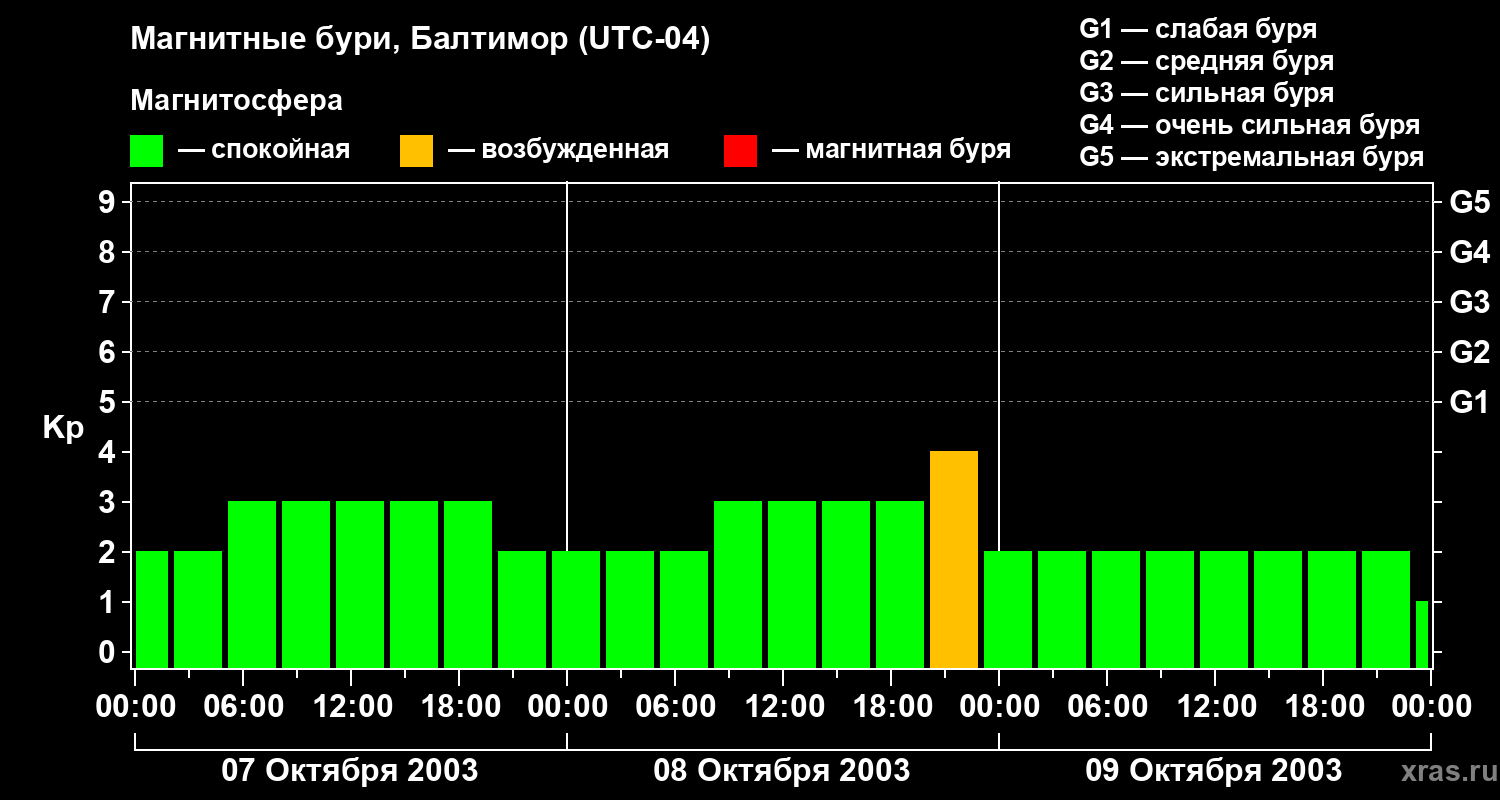Select the orange Kp 4 bar

click(x=954, y=560)
